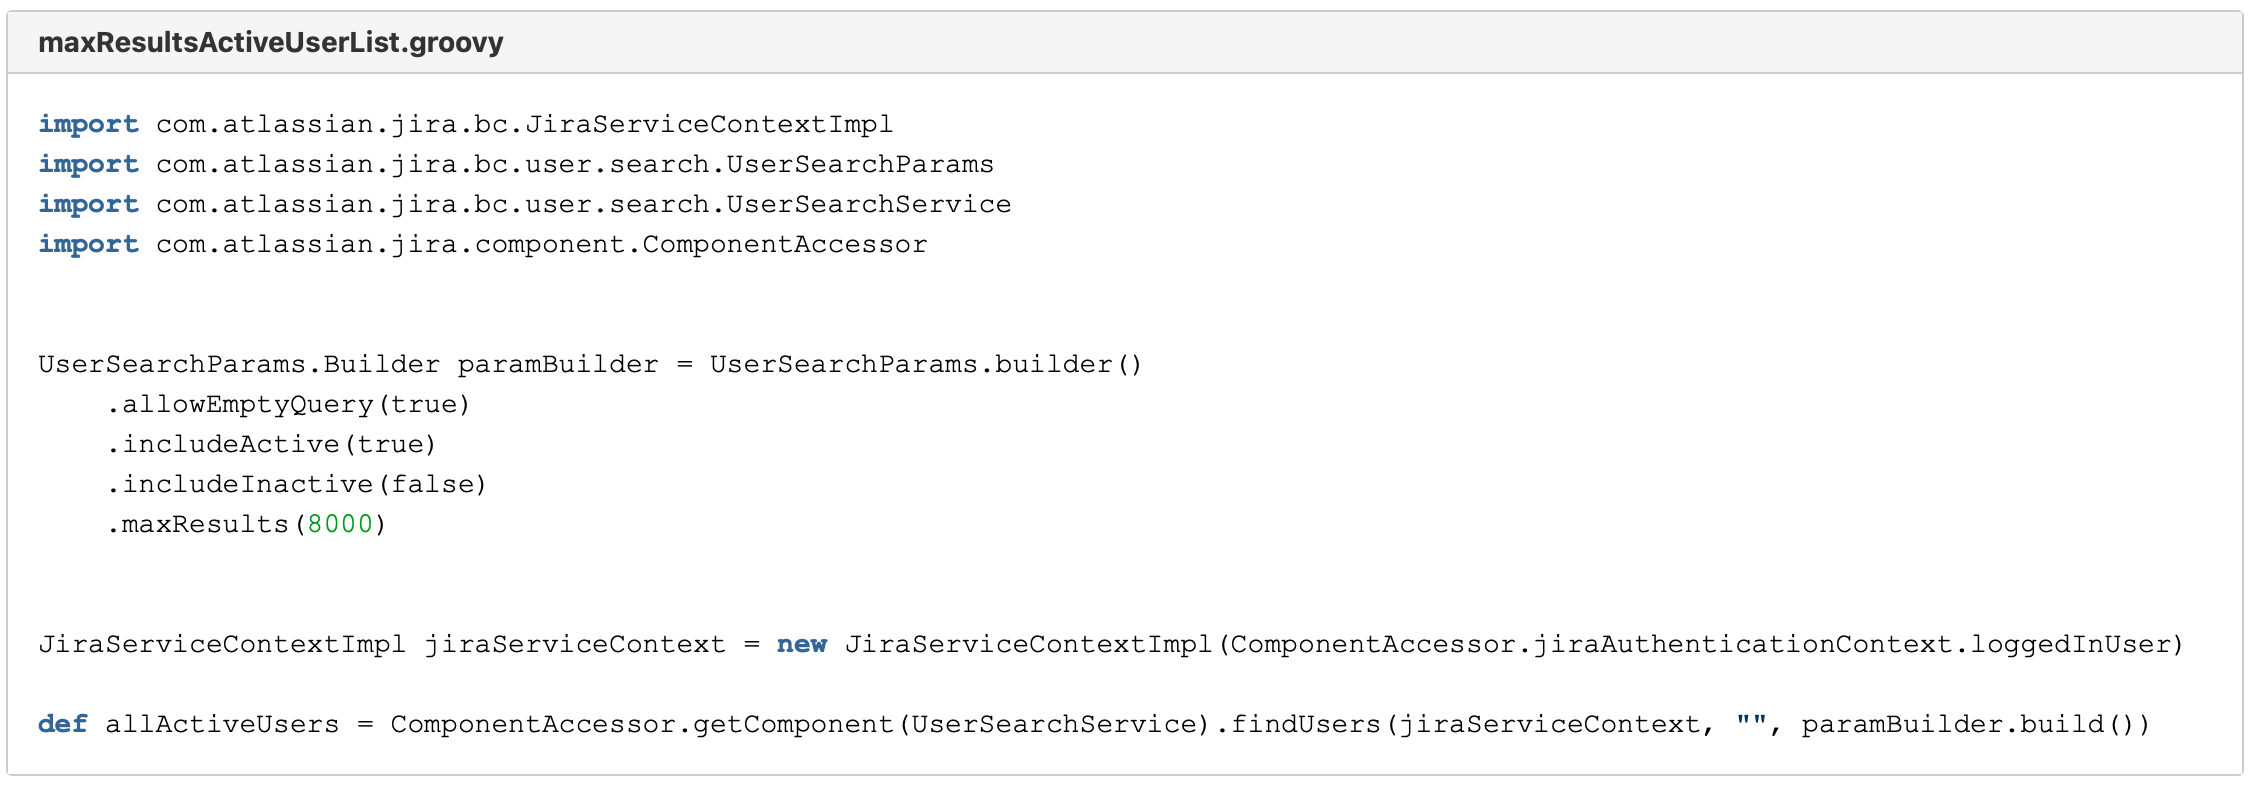Click the findUsers method call
Viewport: 2250px width, 786px height.
1305,724
